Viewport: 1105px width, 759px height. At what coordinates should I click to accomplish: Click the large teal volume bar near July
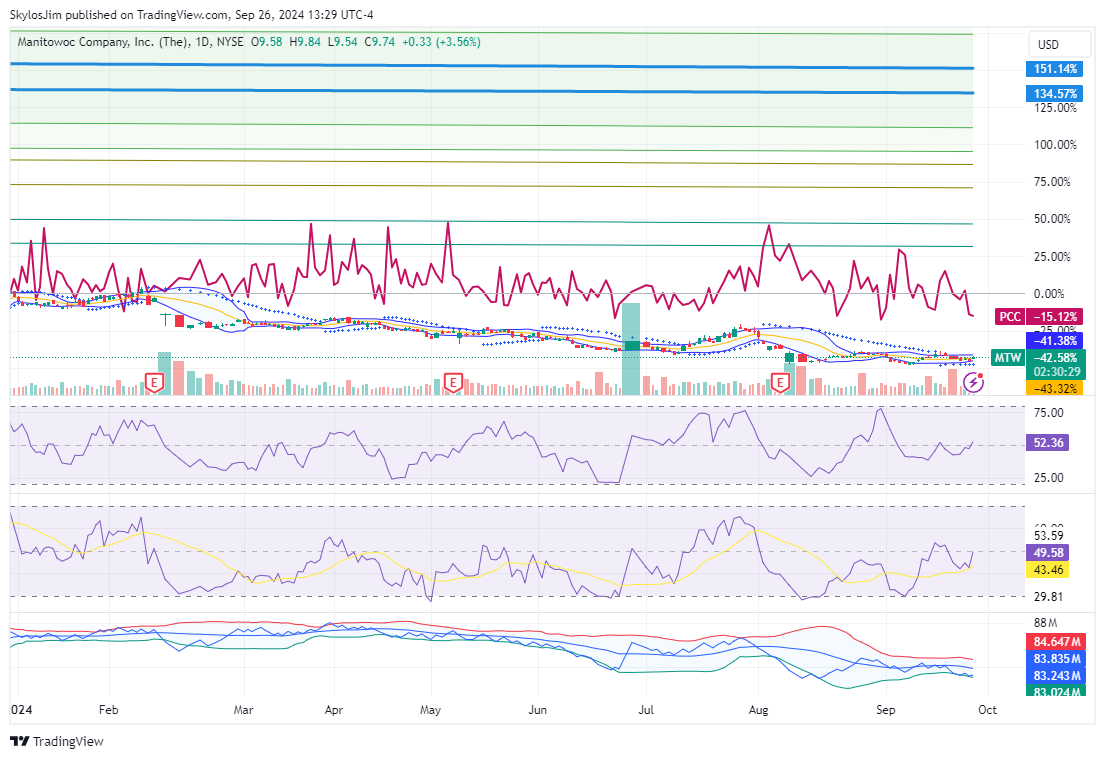tap(630, 350)
